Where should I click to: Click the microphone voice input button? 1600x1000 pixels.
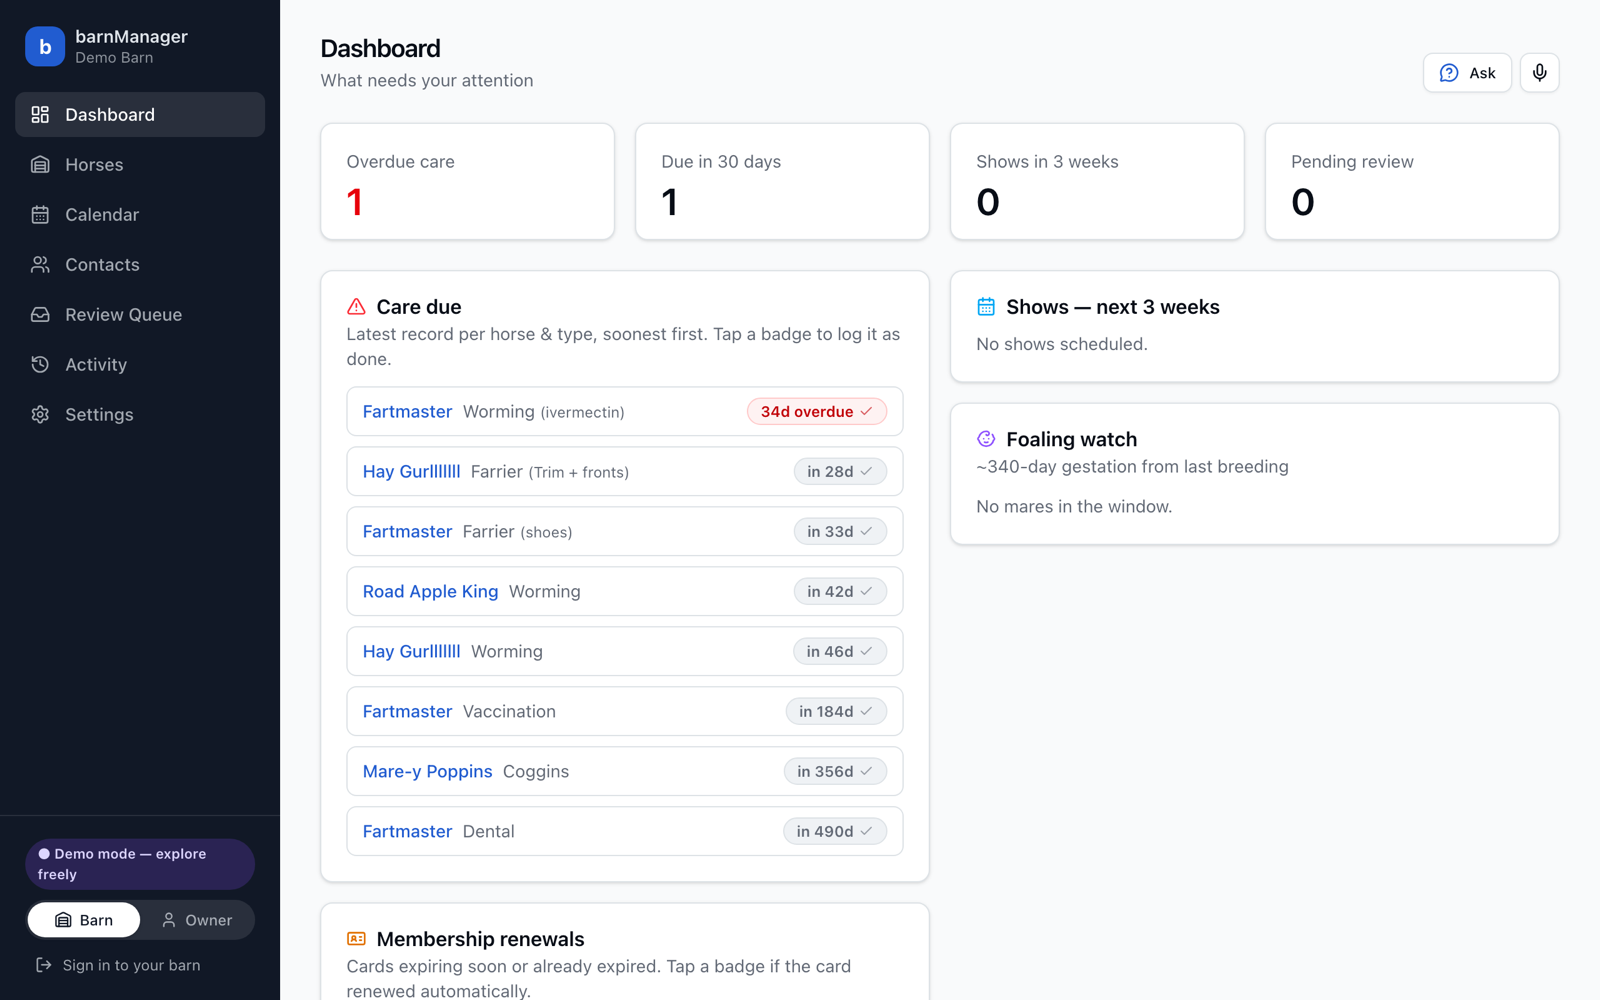(x=1540, y=73)
